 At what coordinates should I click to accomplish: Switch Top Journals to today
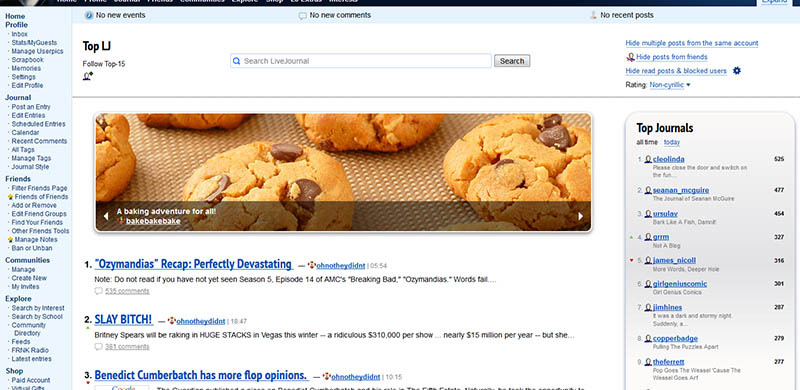[671, 142]
